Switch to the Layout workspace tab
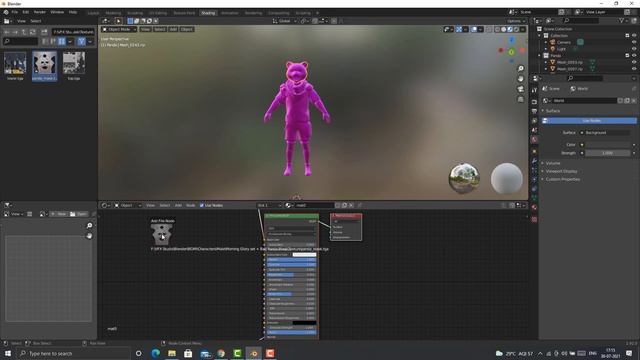This screenshot has height=360, width=640. point(93,13)
